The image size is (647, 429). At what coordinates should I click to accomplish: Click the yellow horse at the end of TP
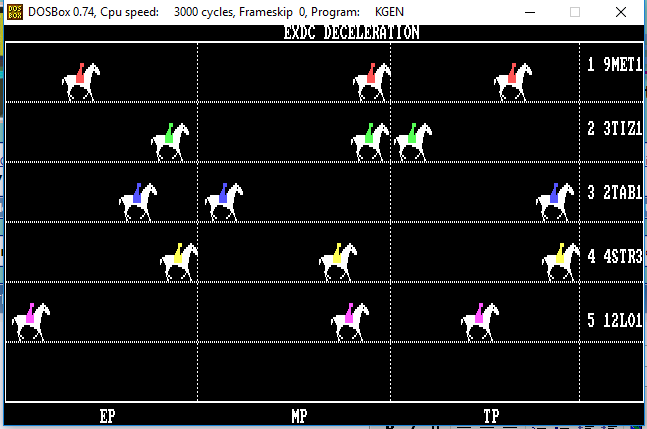coord(561,262)
